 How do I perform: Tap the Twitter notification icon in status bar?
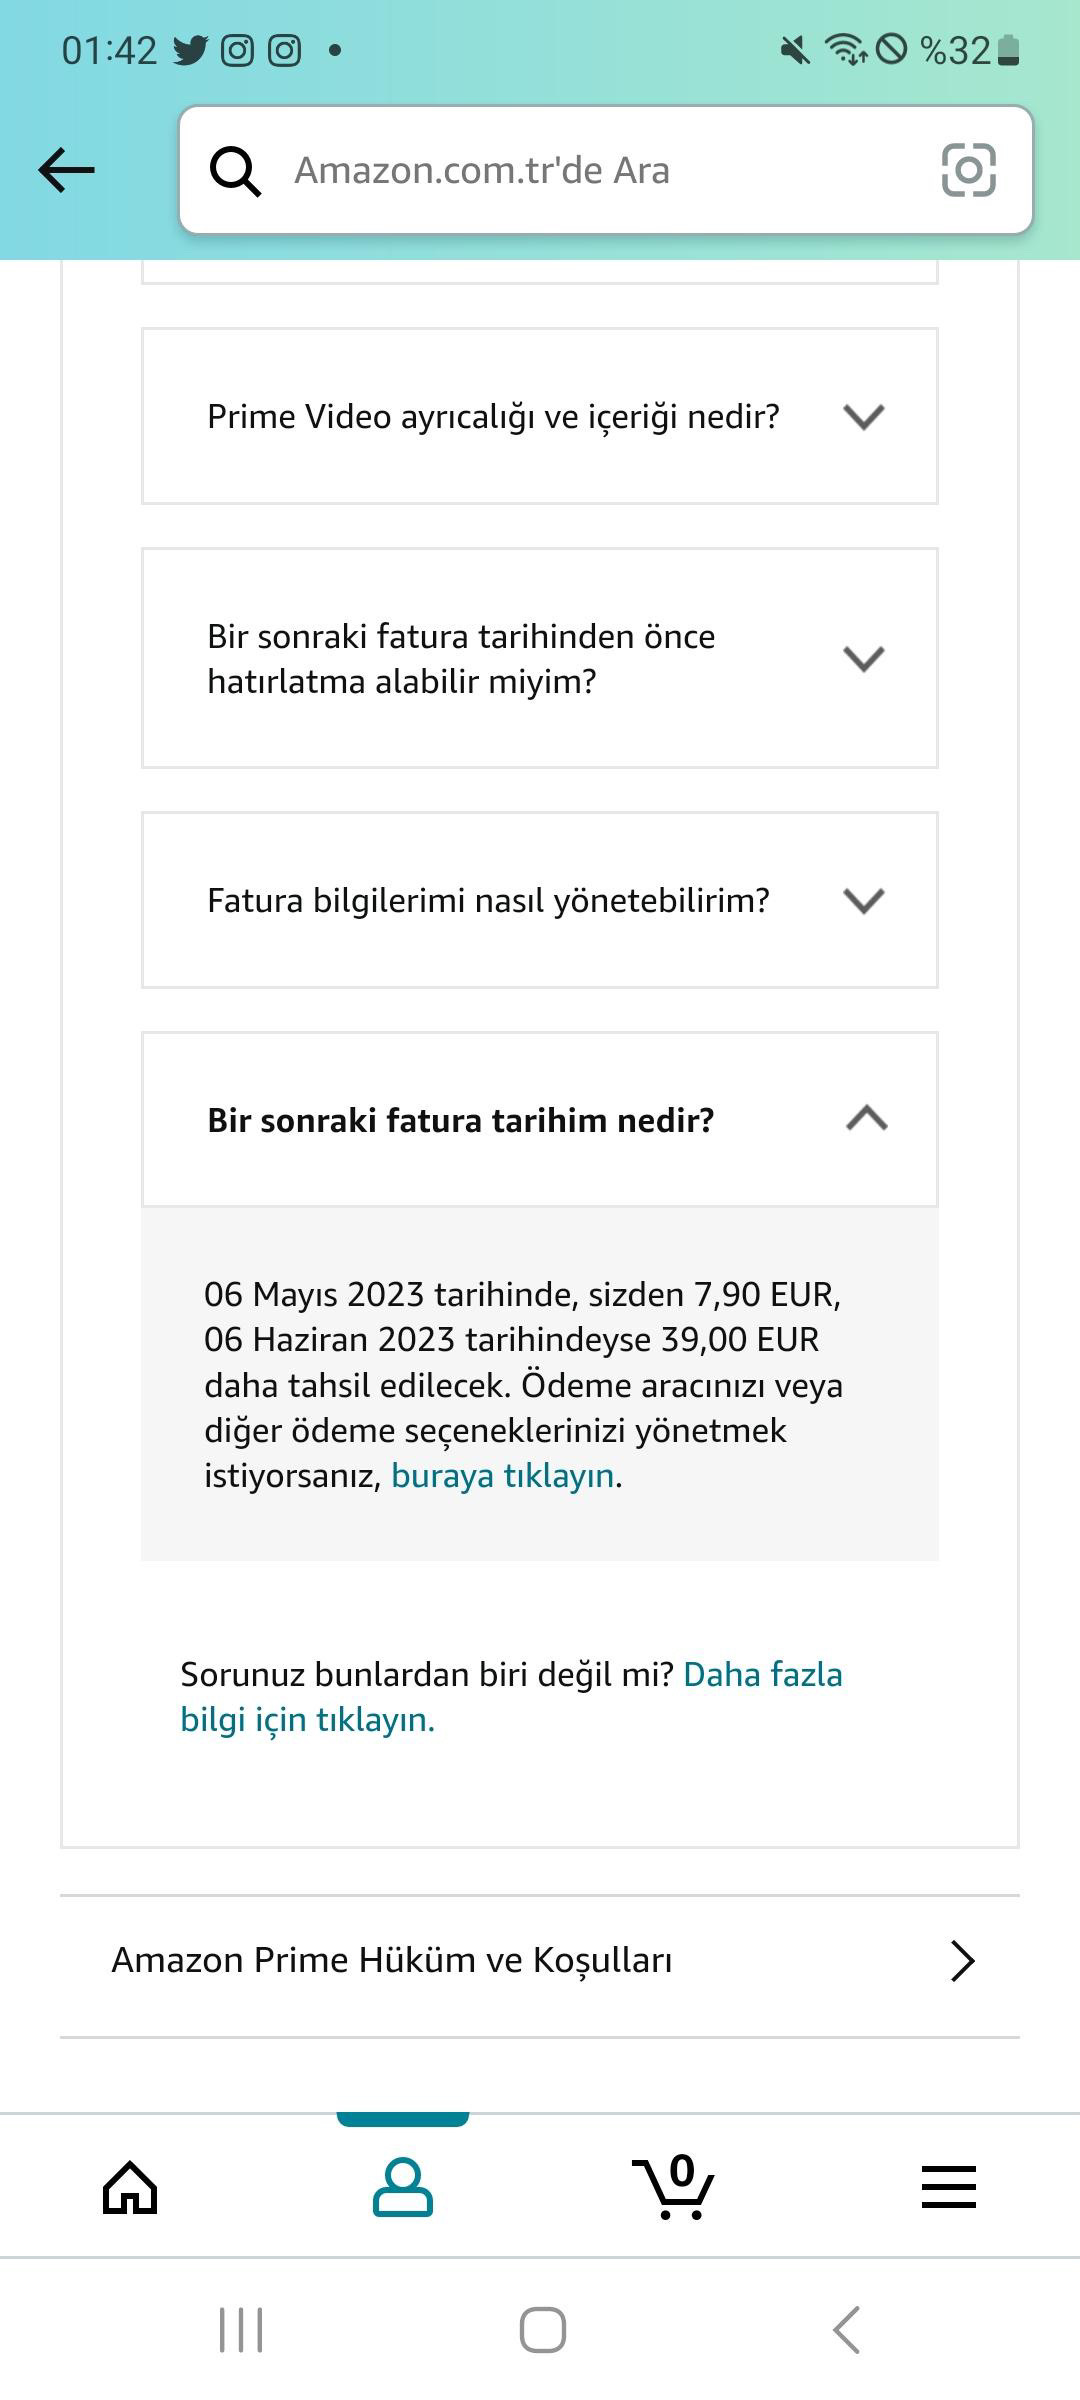tap(190, 50)
